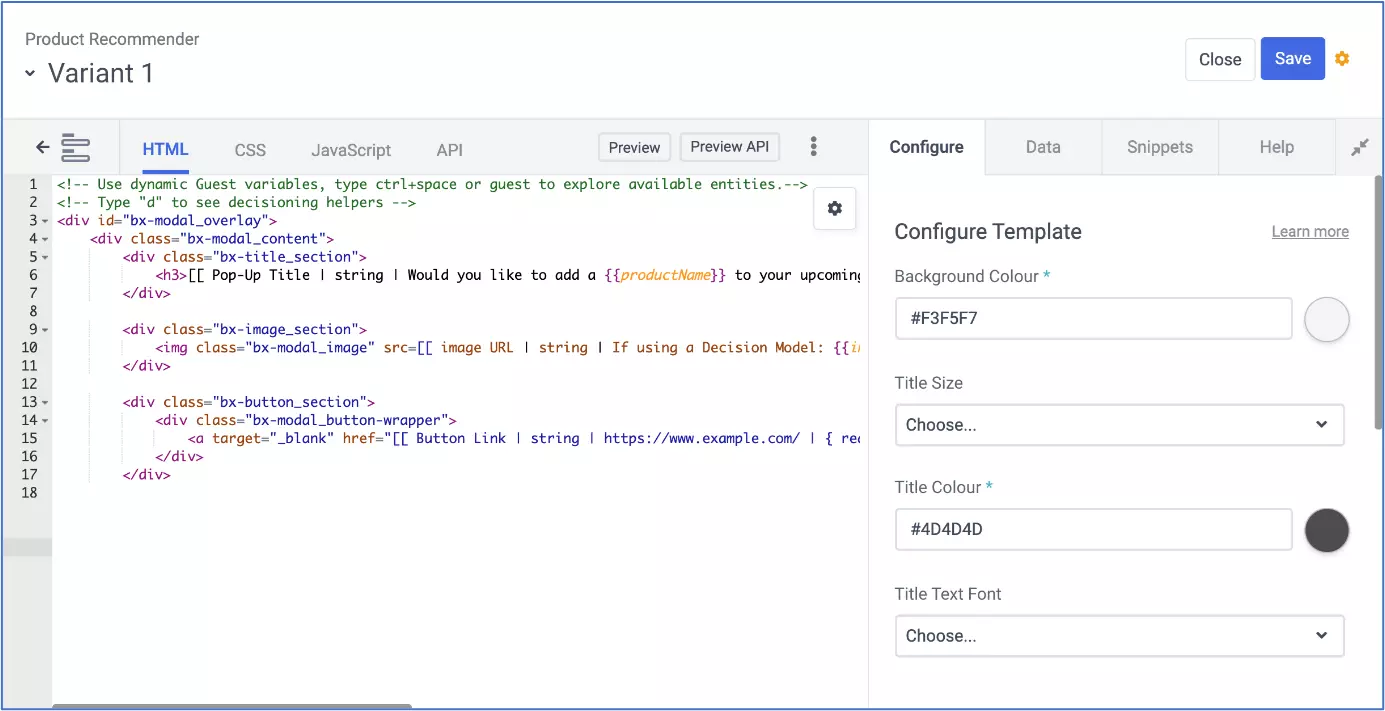Open the Data tab
Image resolution: width=1385 pixels, height=711 pixels.
pyautogui.click(x=1043, y=147)
